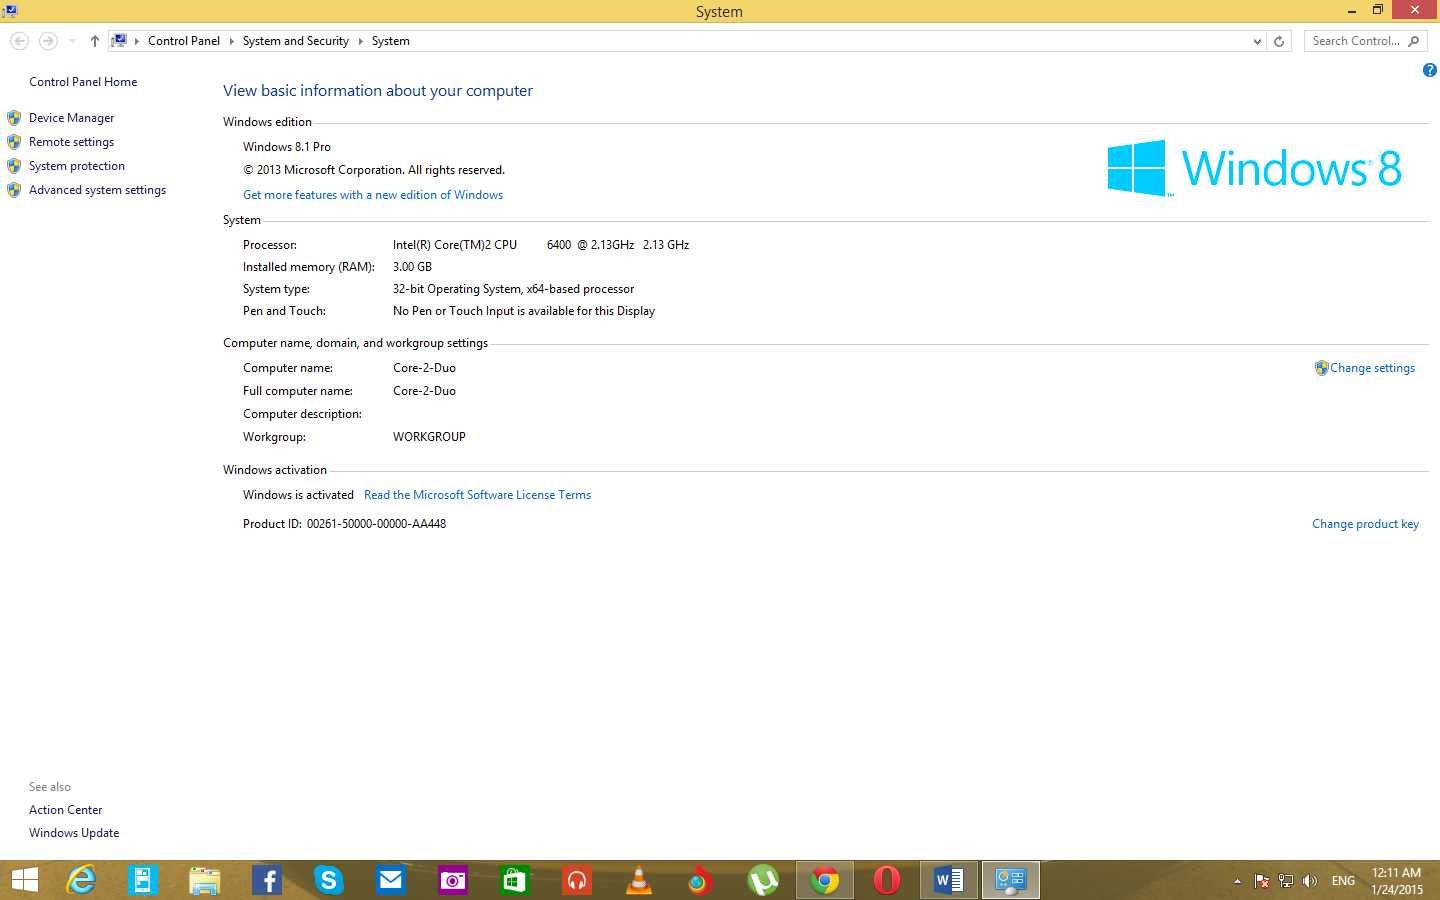
Task: Expand chevron after Control Panel breadcrumb
Action: click(231, 41)
